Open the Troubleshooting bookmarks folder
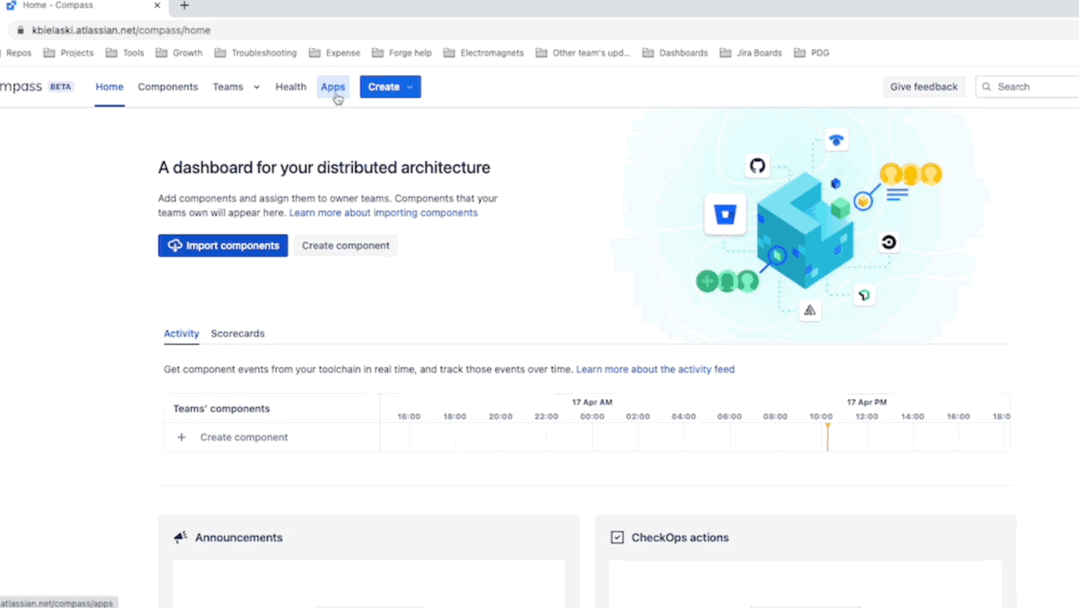 click(x=256, y=53)
